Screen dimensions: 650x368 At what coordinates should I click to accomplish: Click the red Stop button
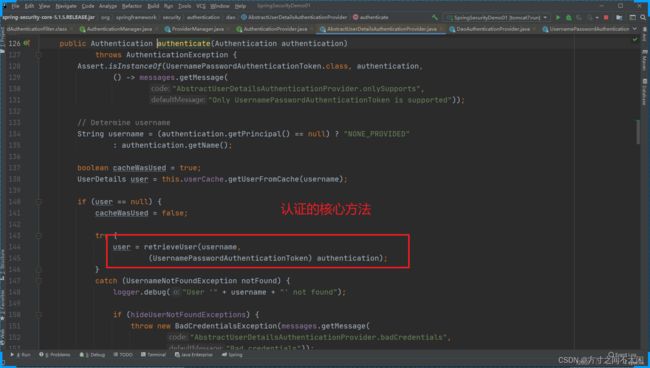coord(606,17)
